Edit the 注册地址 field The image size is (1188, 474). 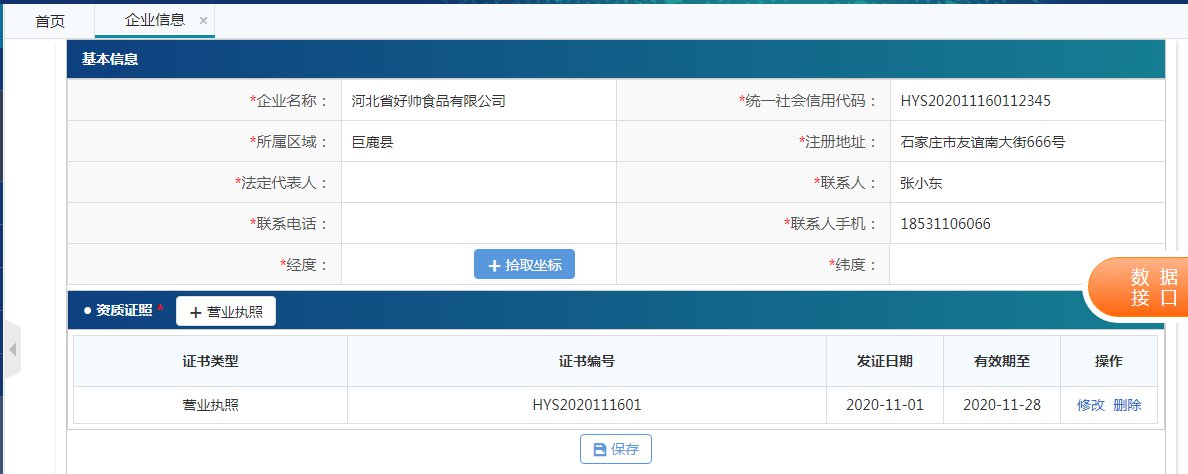point(1027,142)
